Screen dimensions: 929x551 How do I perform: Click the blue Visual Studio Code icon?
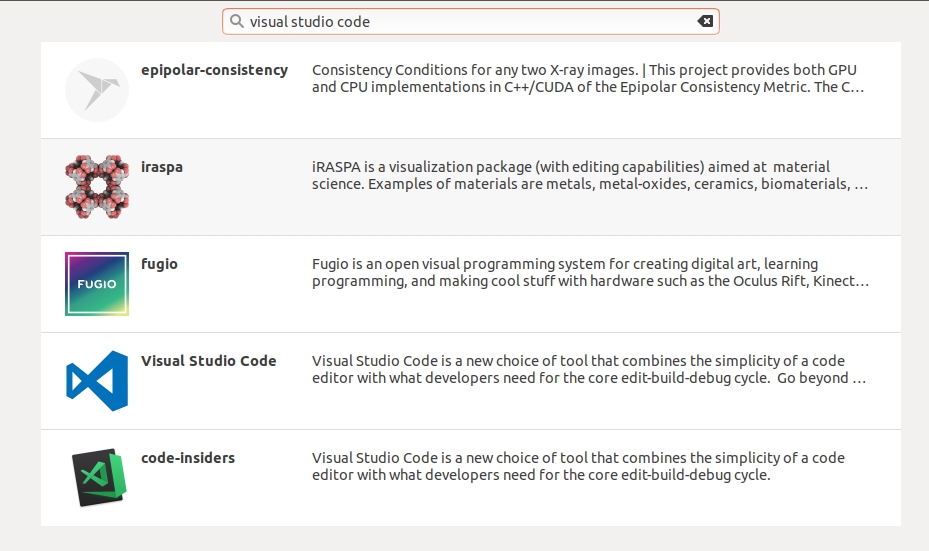click(97, 381)
